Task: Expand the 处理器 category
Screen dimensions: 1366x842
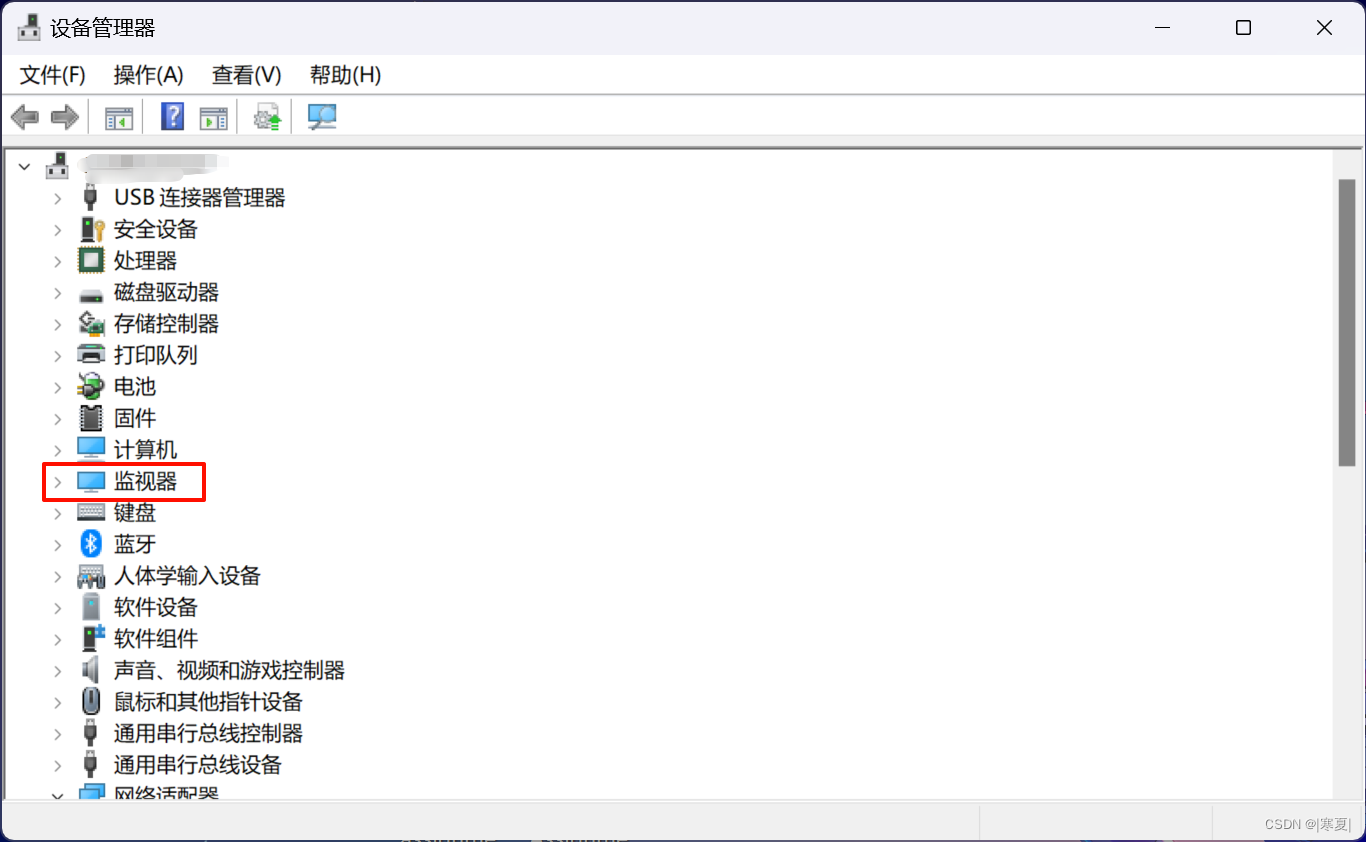Action: pos(57,260)
